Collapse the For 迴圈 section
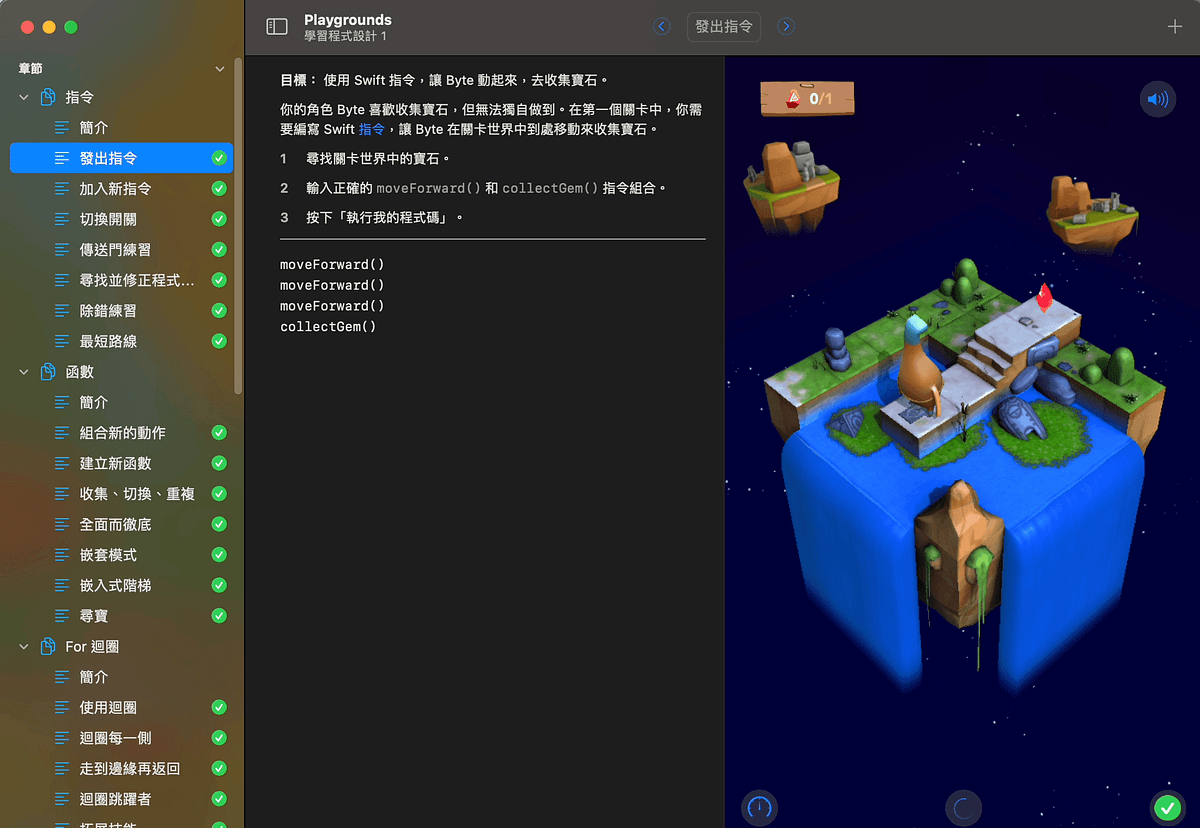Screen dimensions: 1200x828 click(22, 646)
